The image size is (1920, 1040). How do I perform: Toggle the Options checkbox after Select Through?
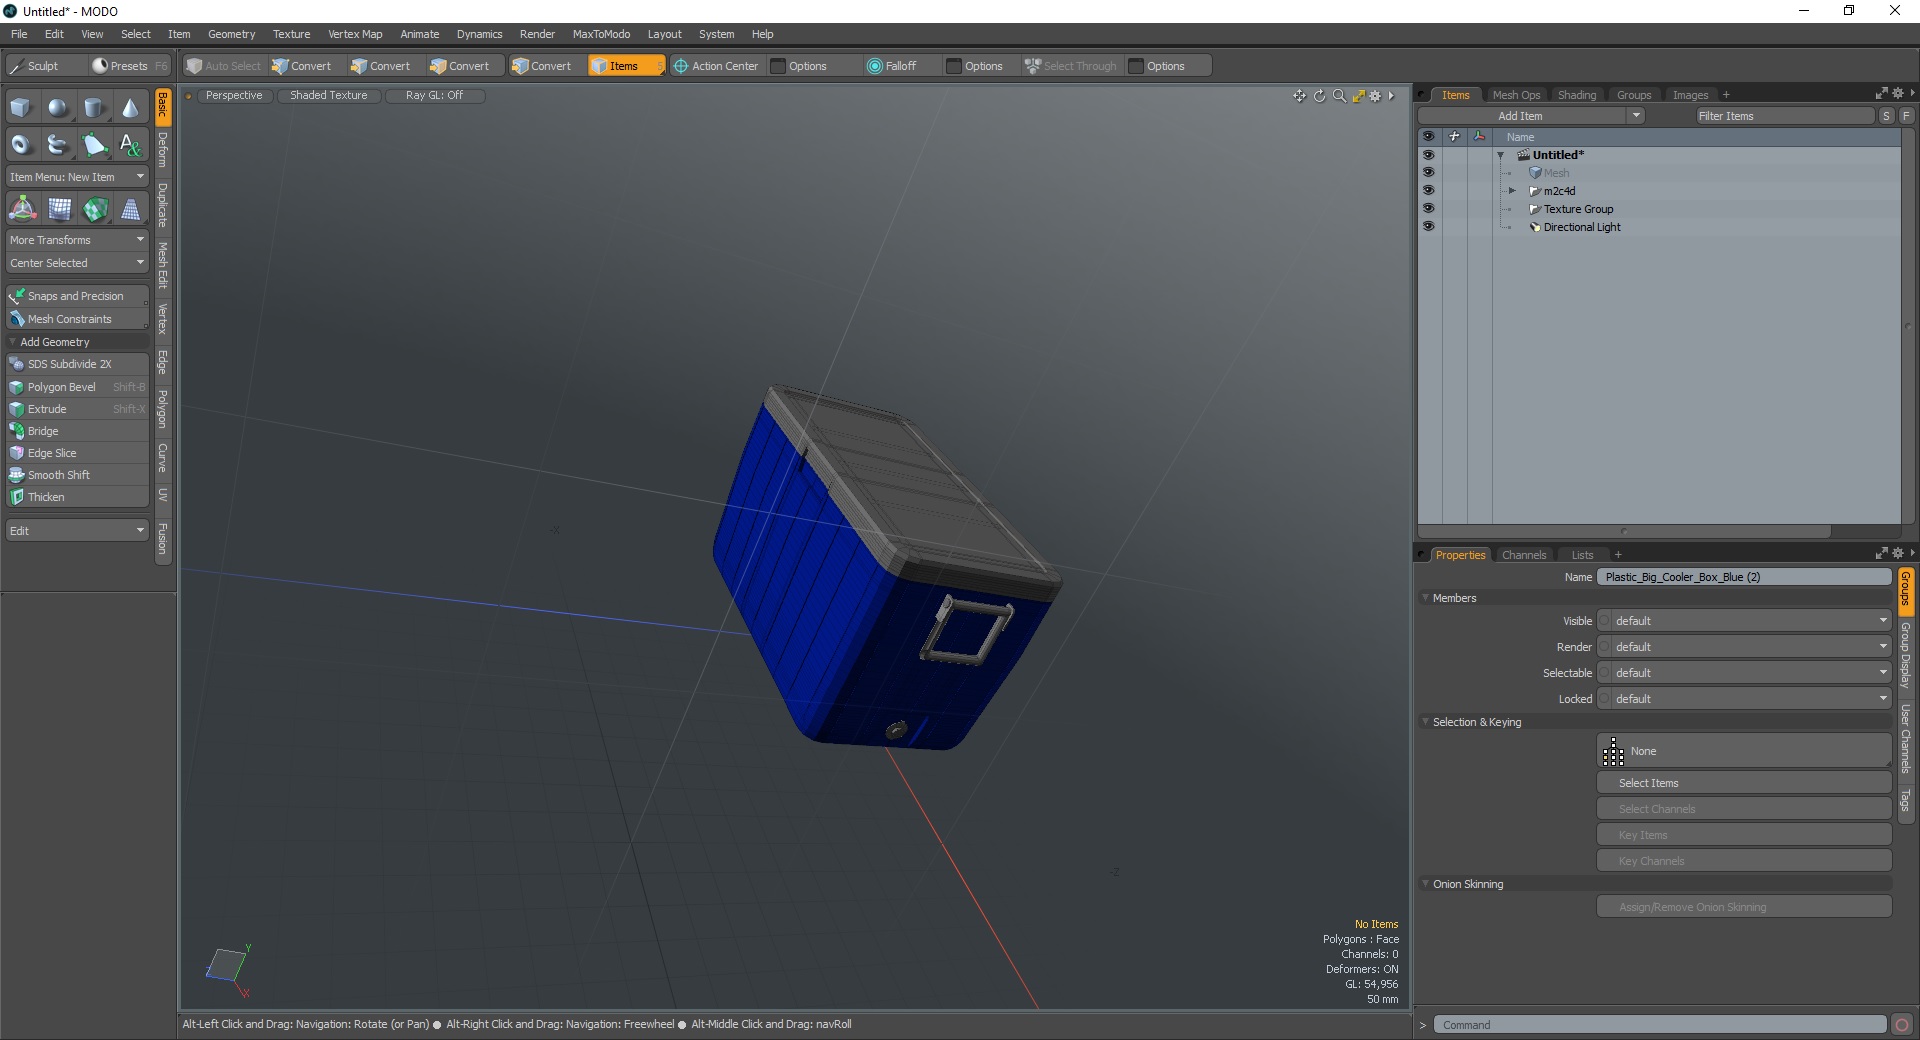click(1136, 66)
